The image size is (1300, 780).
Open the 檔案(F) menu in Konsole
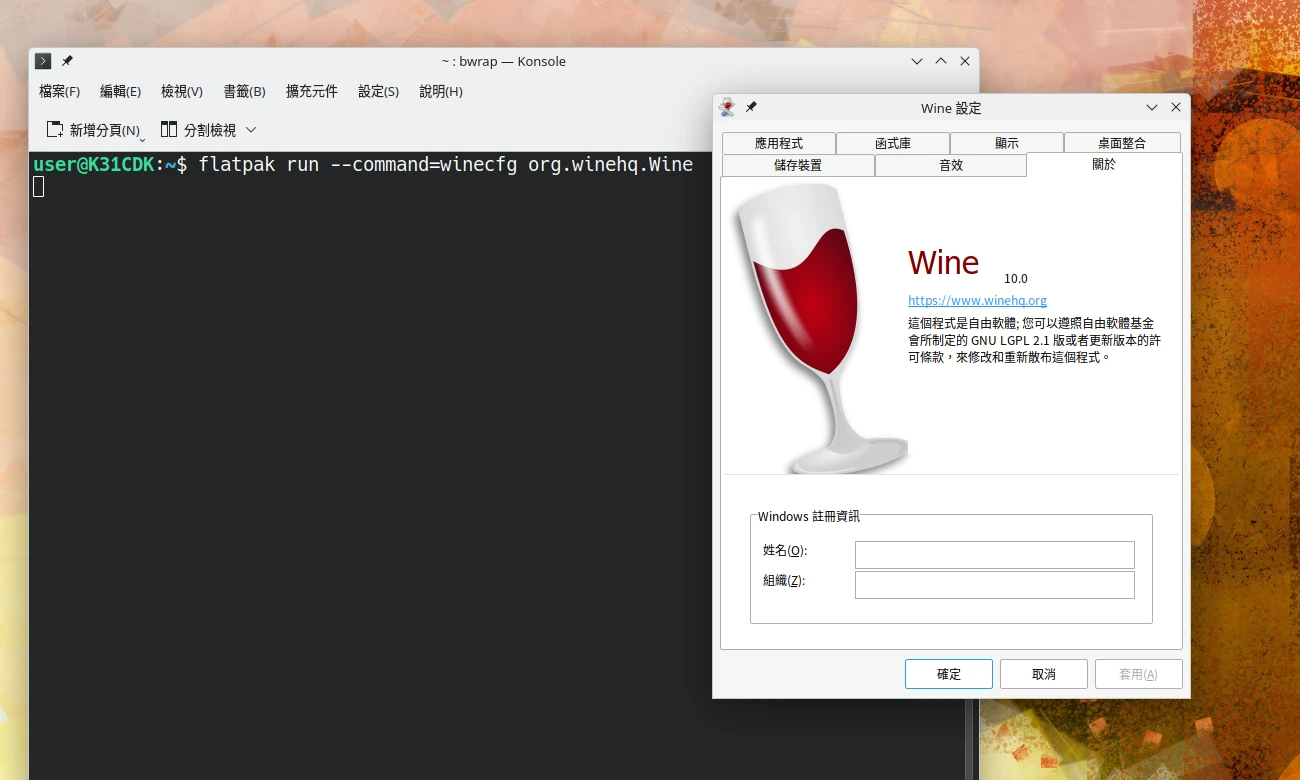[59, 91]
